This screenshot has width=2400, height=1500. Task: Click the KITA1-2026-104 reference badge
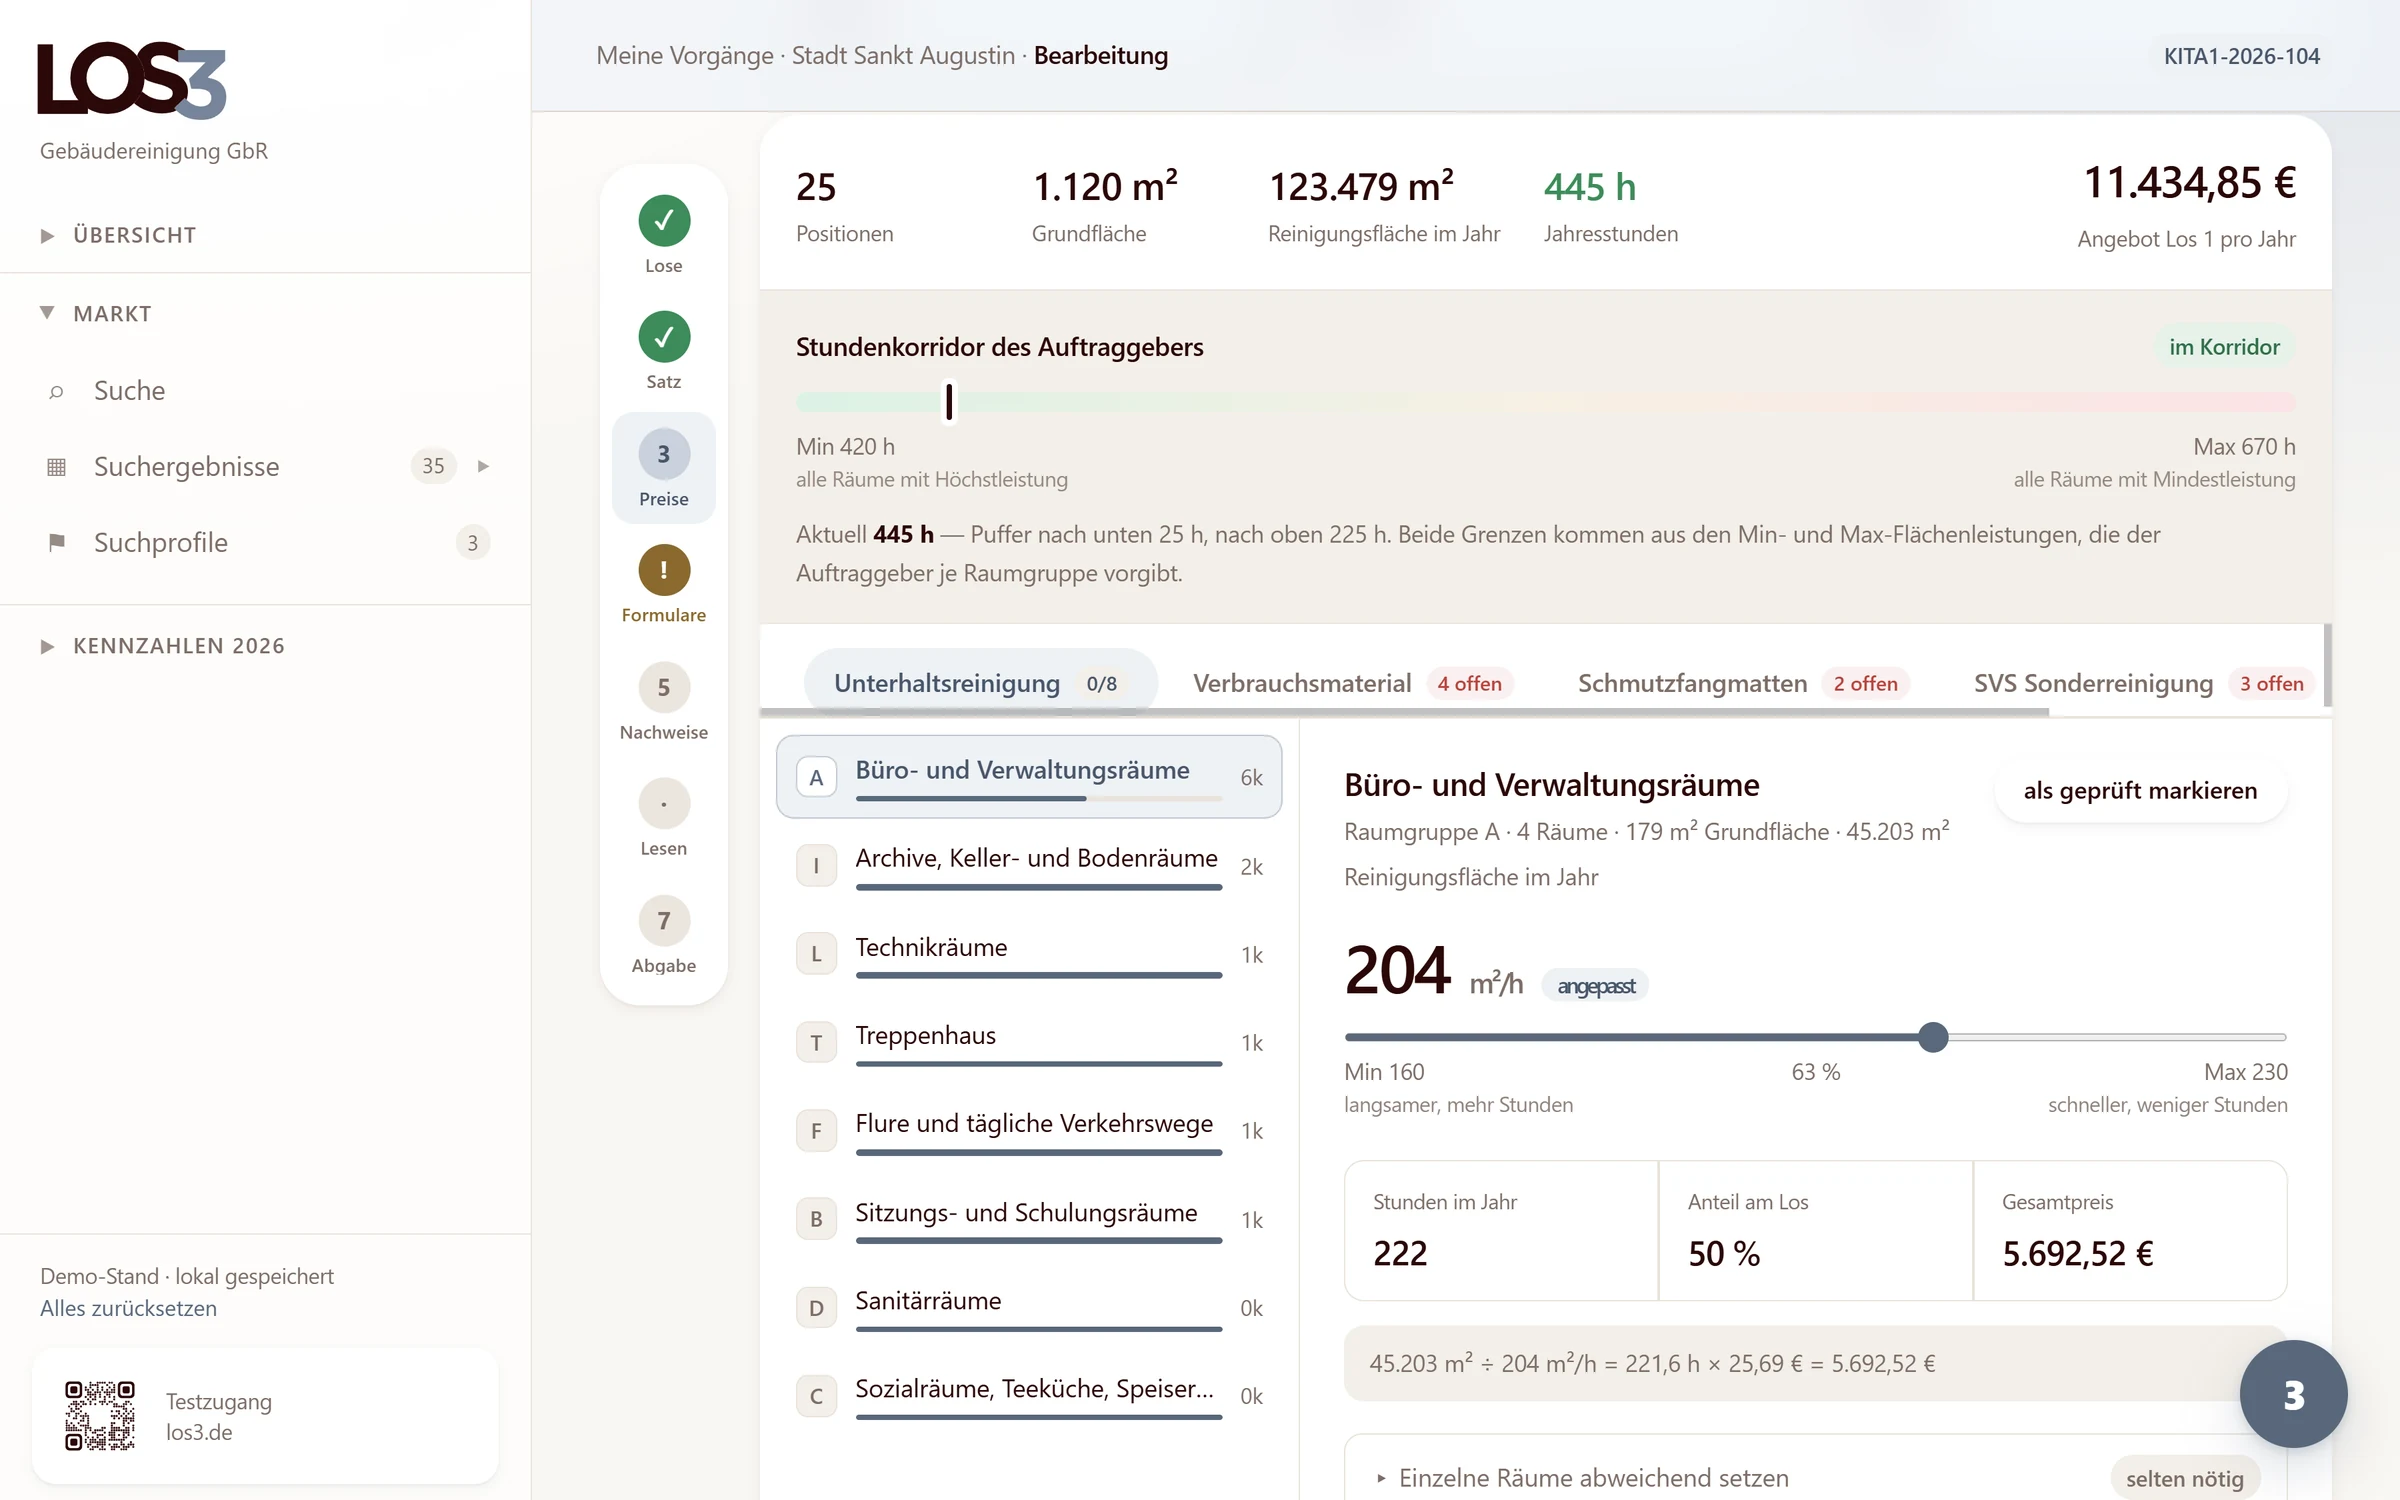(2242, 56)
